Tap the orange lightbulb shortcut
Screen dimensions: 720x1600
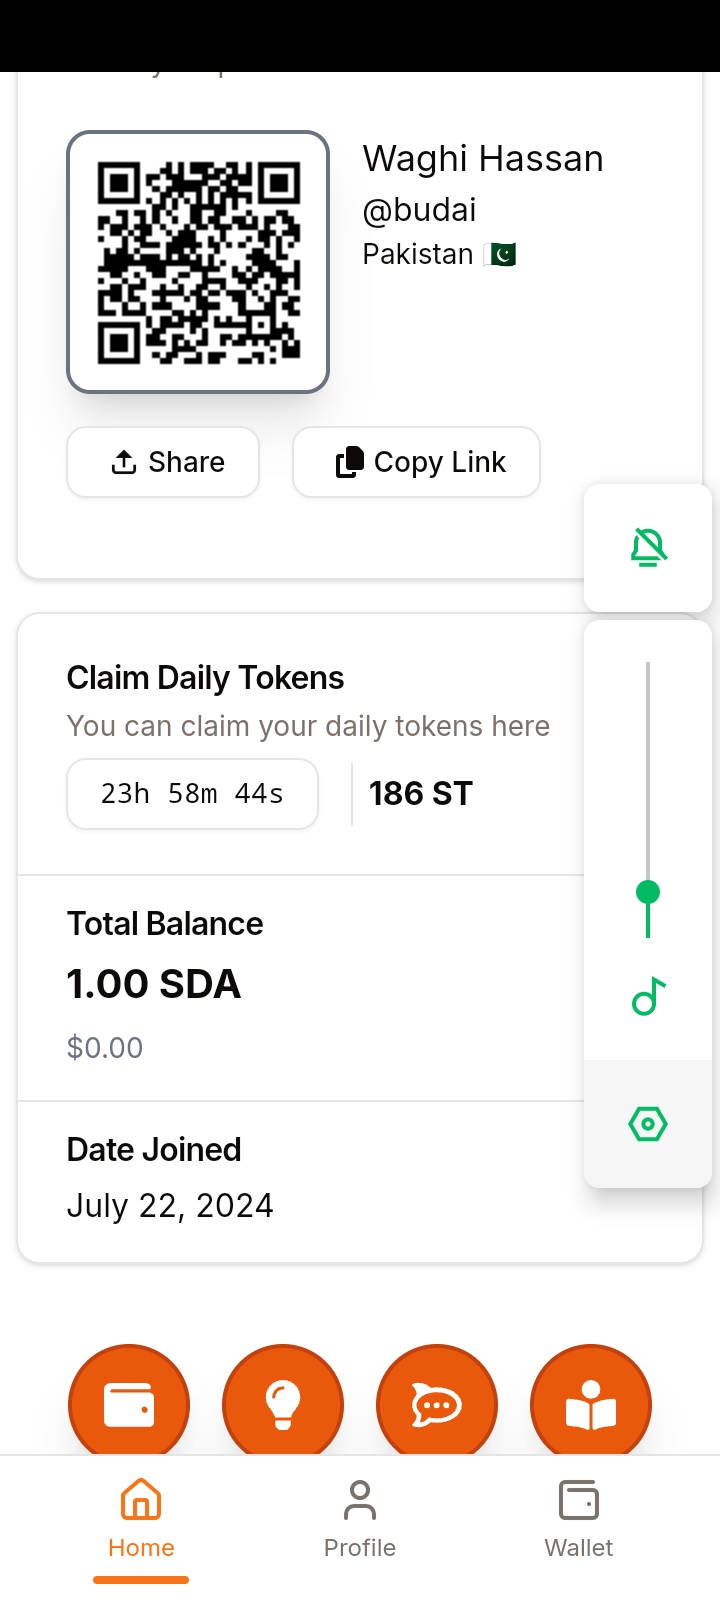(283, 1404)
